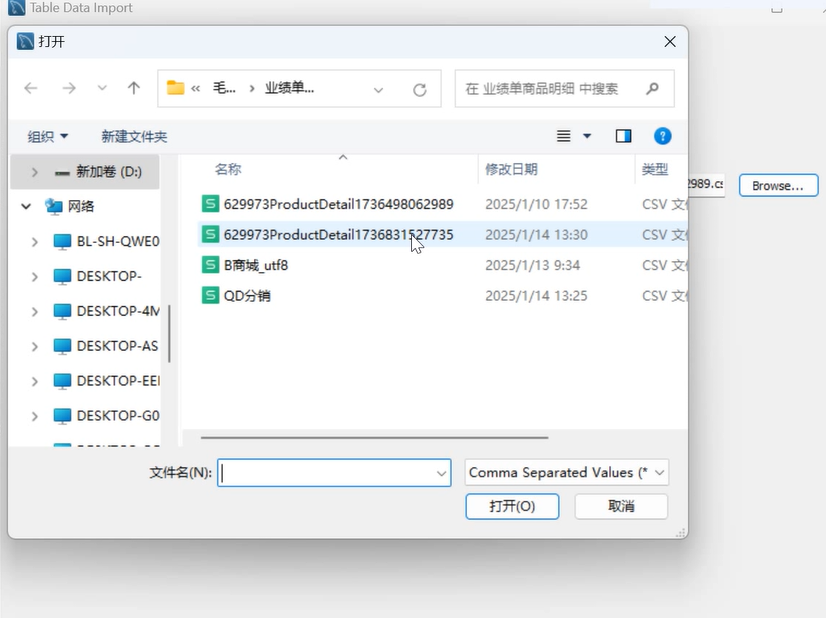Click the CSV icon of QD分销
This screenshot has height=618, width=826.
click(x=210, y=295)
